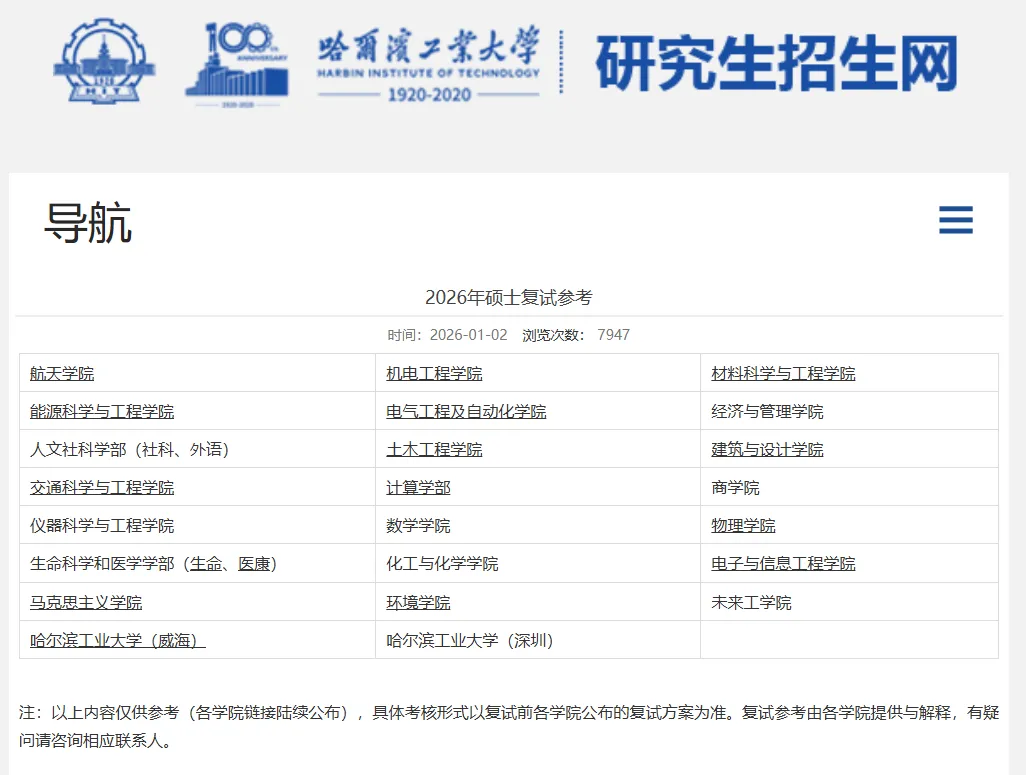Open the 材料科学与工程学院 link

tap(783, 374)
